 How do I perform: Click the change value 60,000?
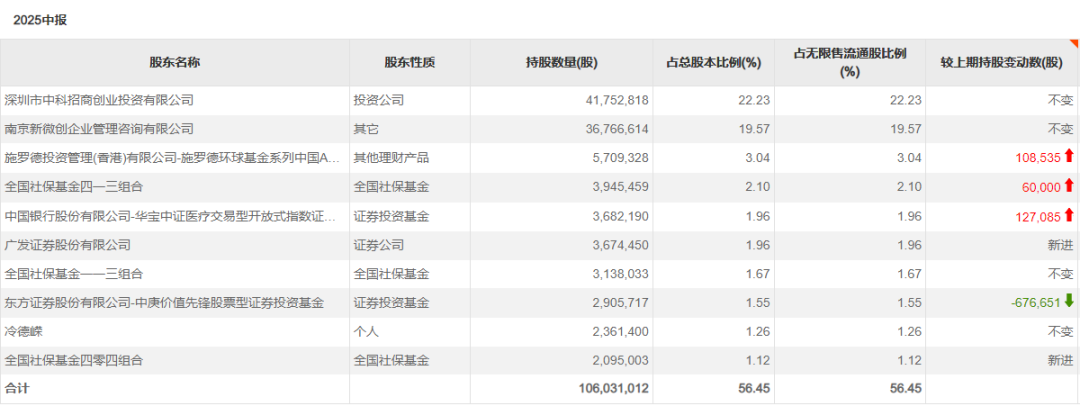tap(1041, 187)
